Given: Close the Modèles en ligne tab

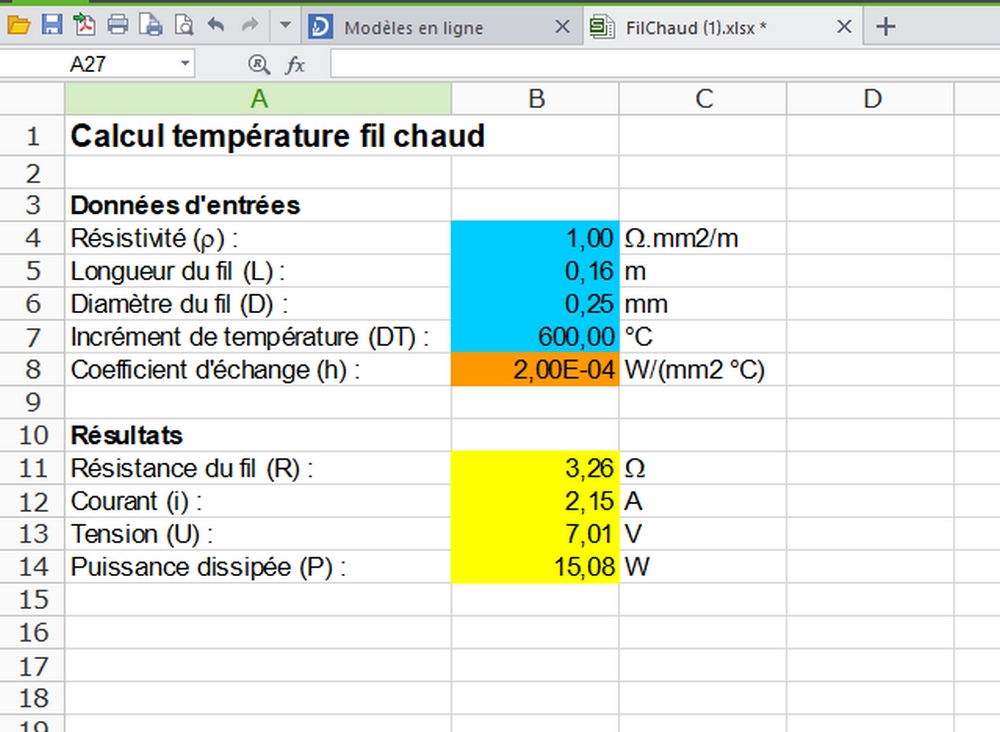Looking at the screenshot, I should tap(562, 27).
